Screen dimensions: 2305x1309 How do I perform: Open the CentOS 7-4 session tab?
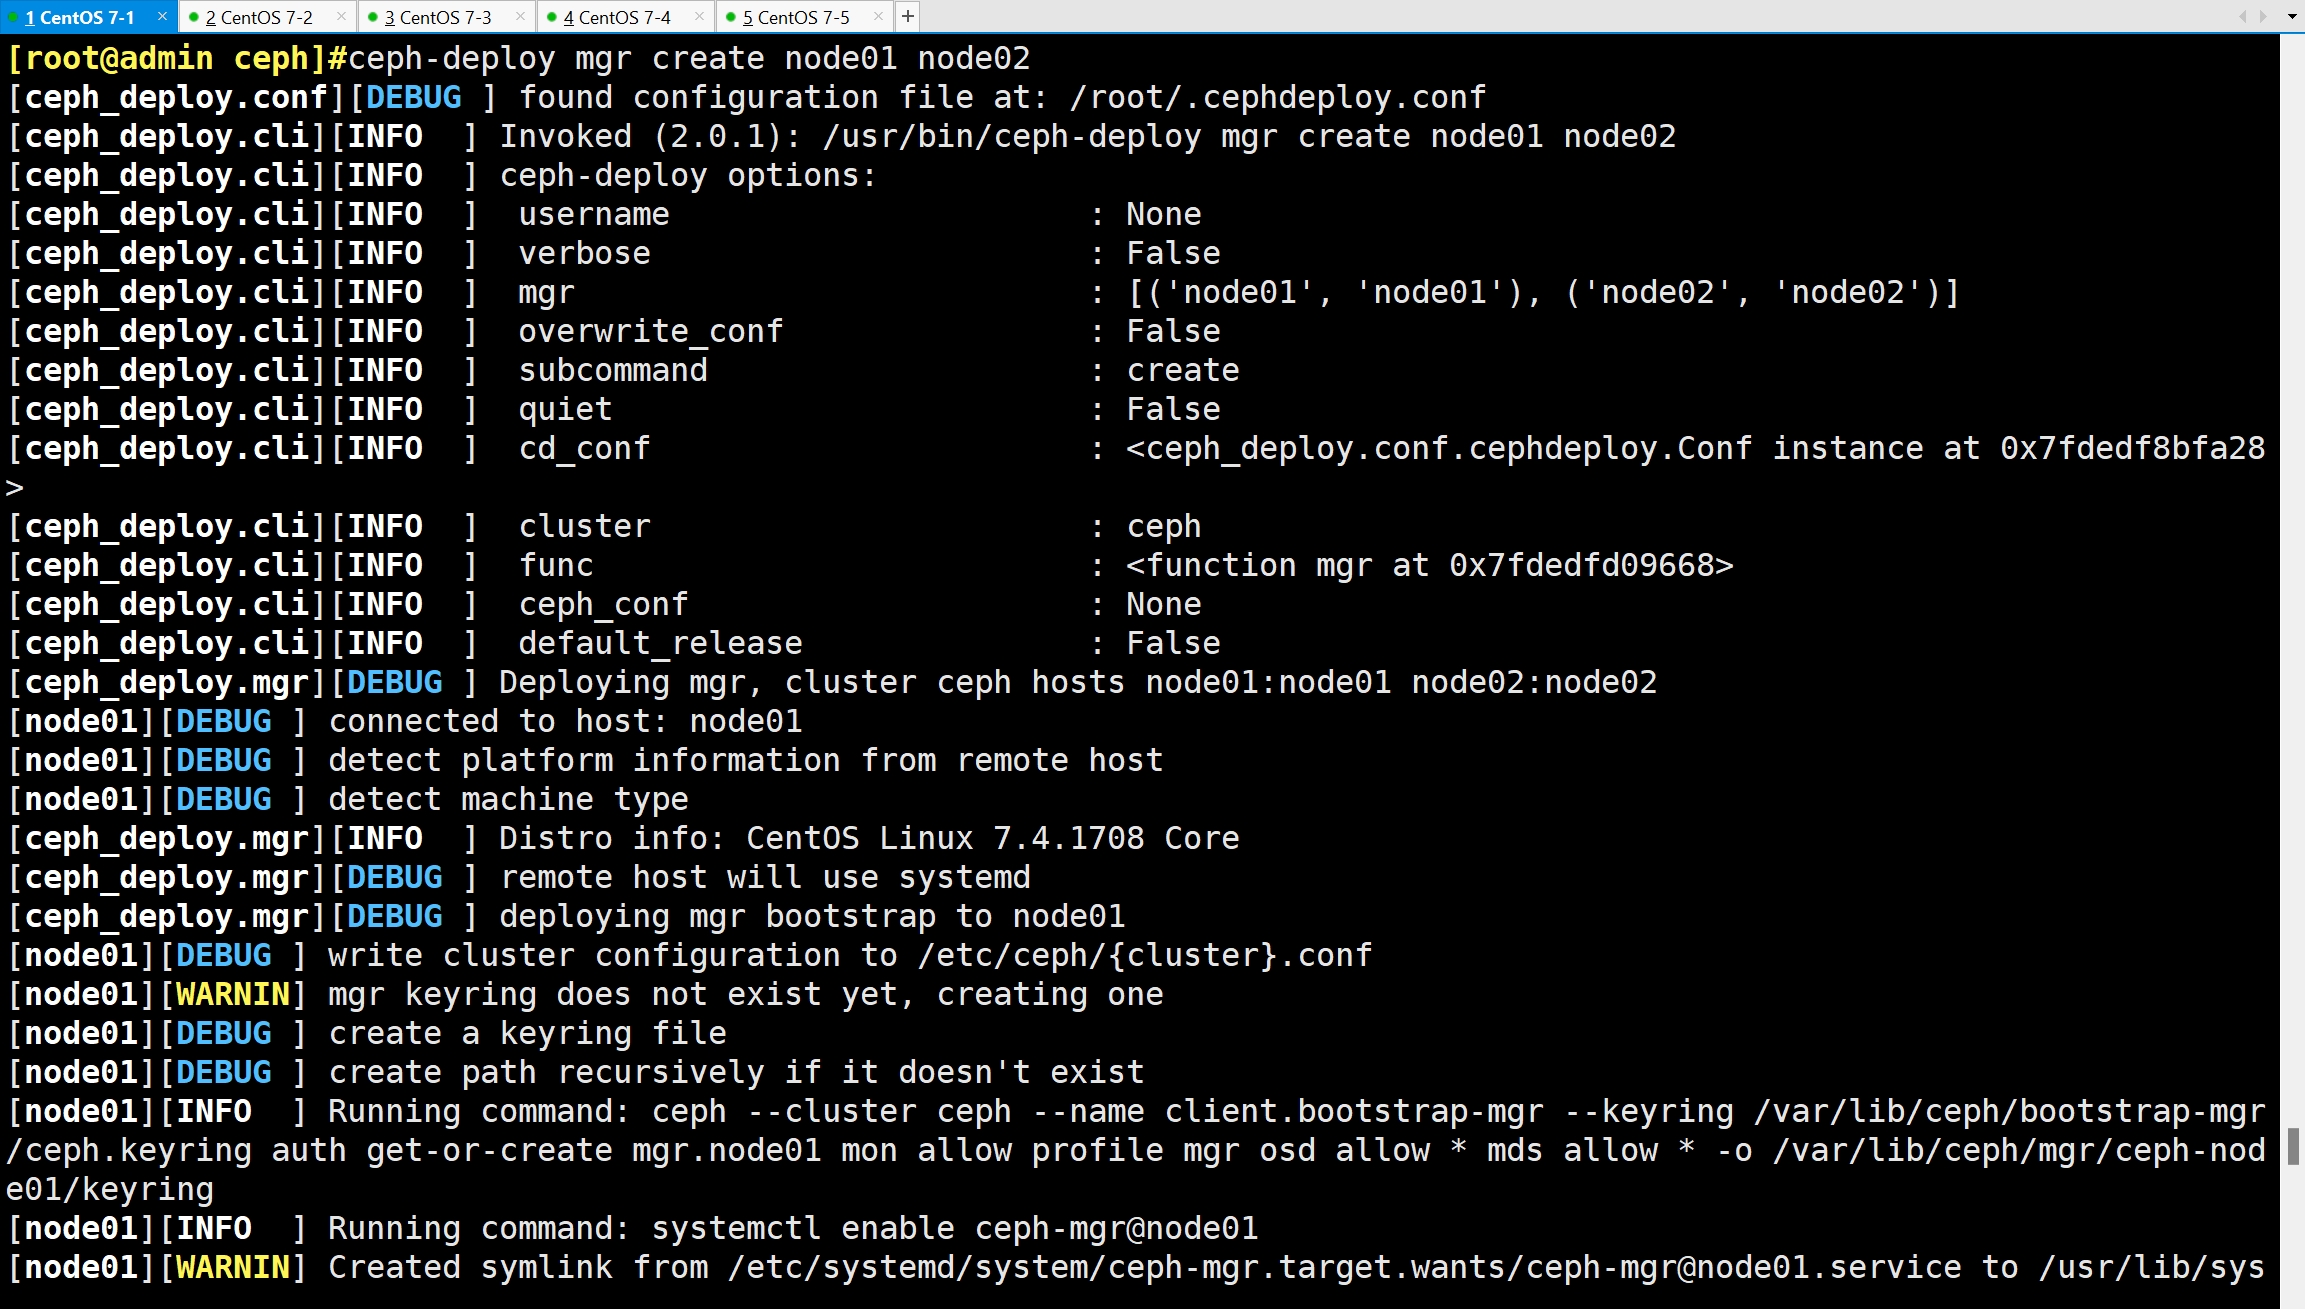click(x=616, y=17)
